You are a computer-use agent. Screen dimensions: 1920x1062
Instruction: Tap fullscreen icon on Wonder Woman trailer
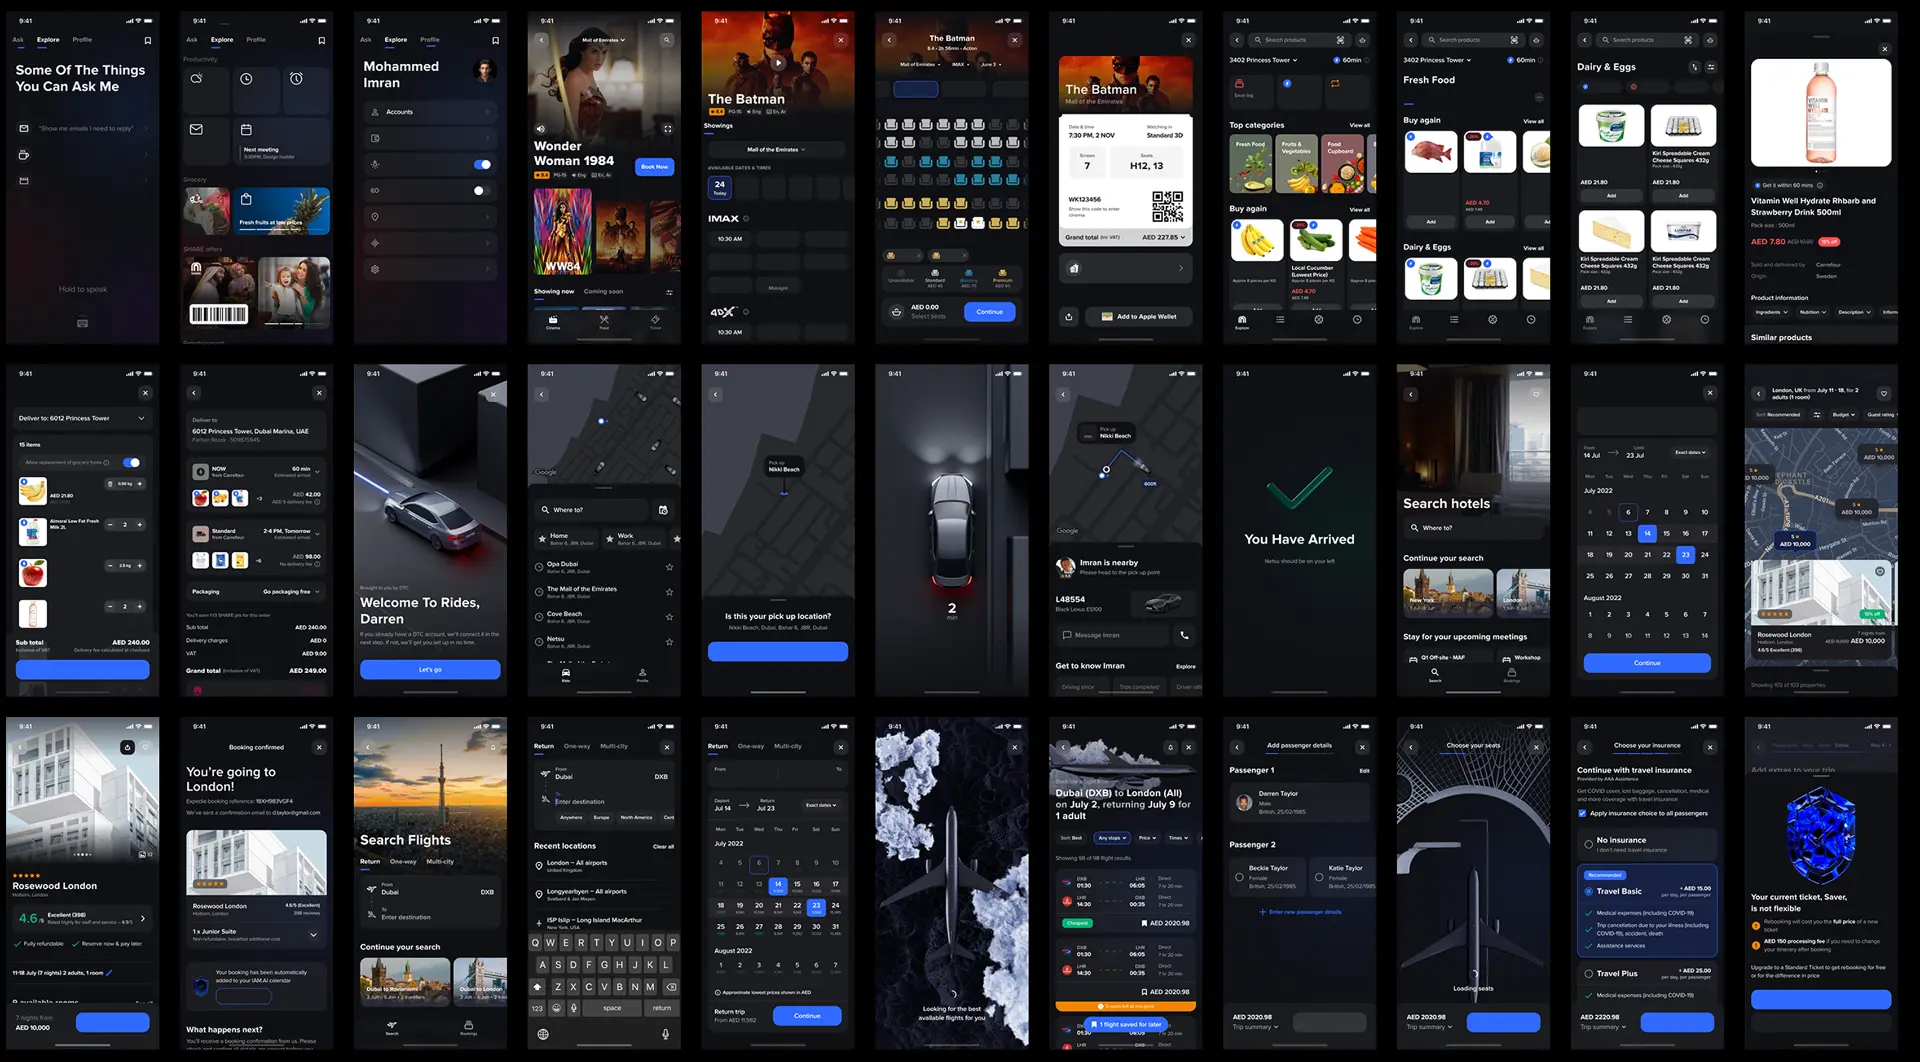pos(668,128)
